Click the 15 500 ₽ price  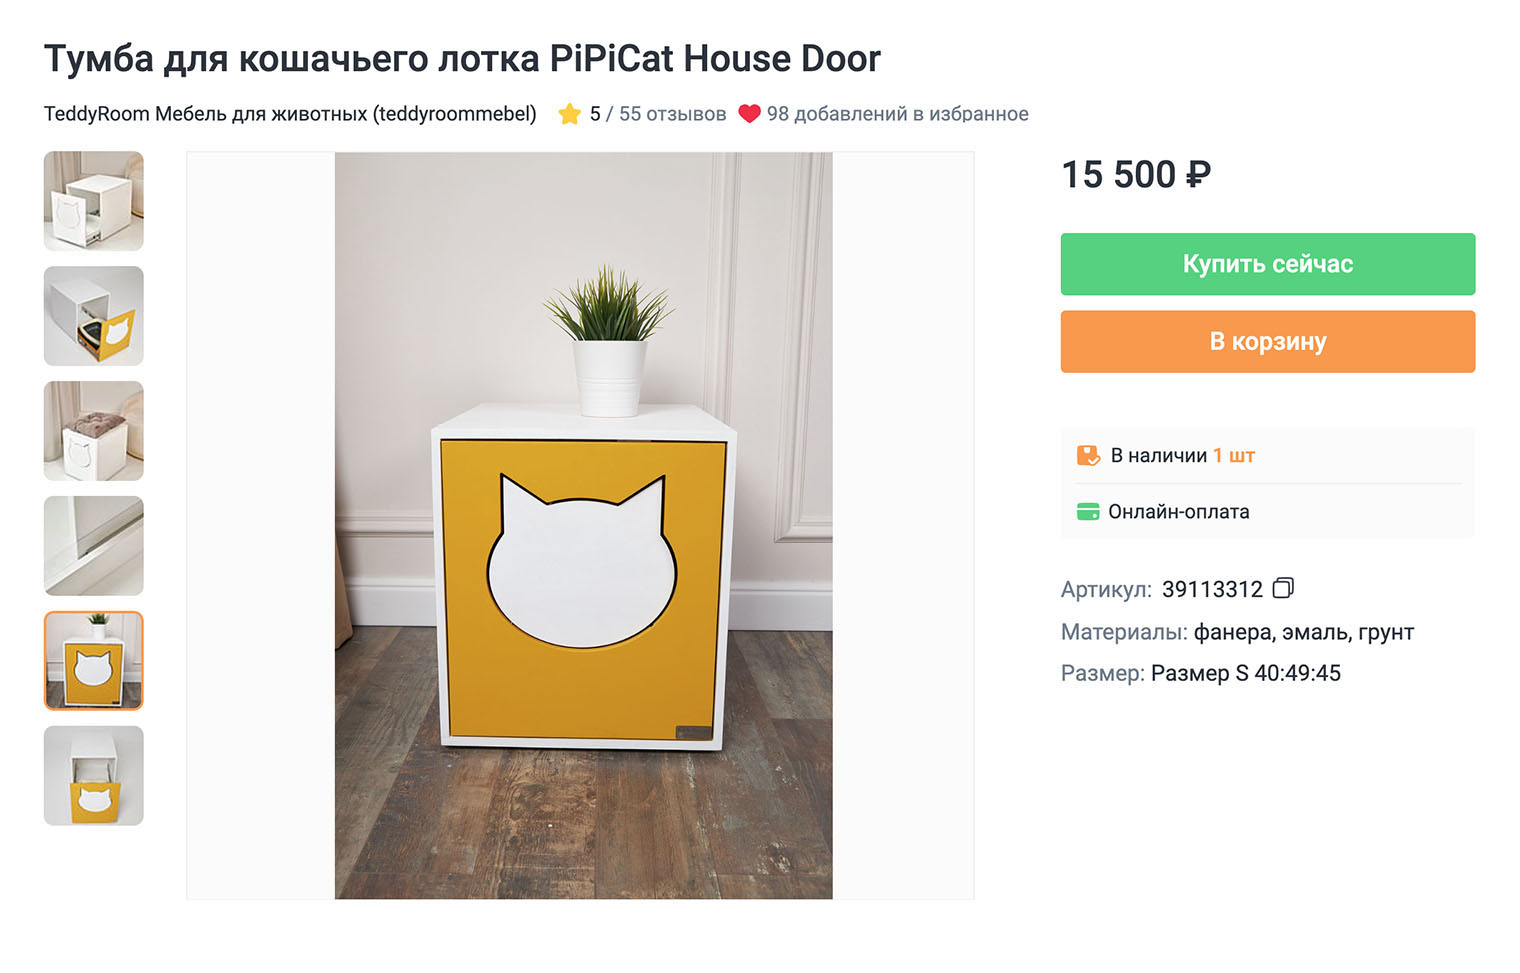pyautogui.click(x=1135, y=175)
